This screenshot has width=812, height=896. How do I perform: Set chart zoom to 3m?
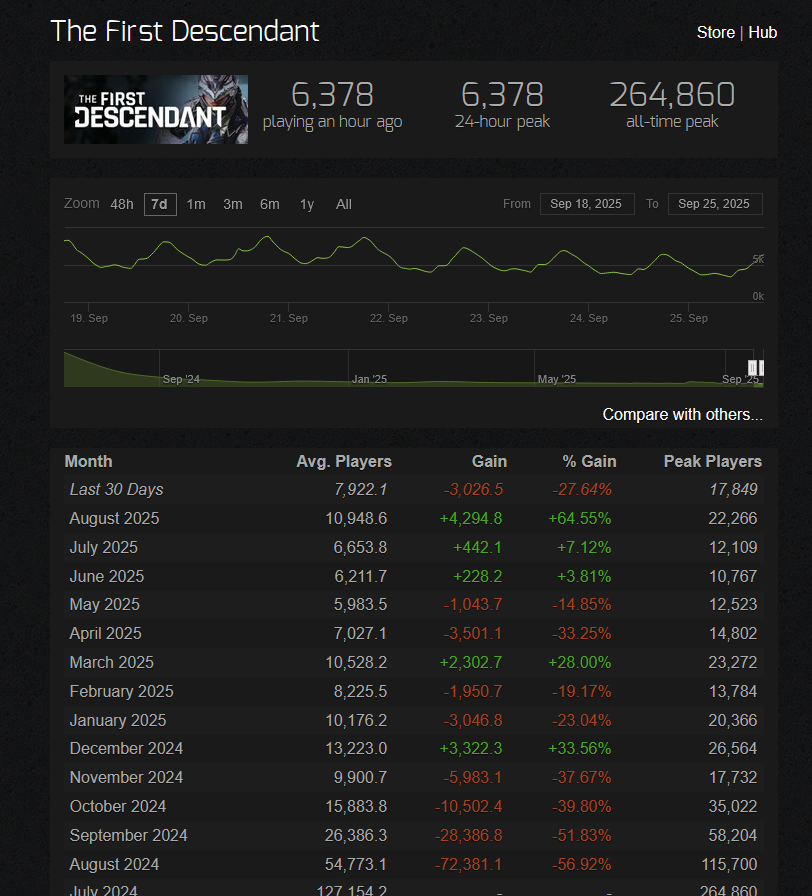tap(233, 204)
